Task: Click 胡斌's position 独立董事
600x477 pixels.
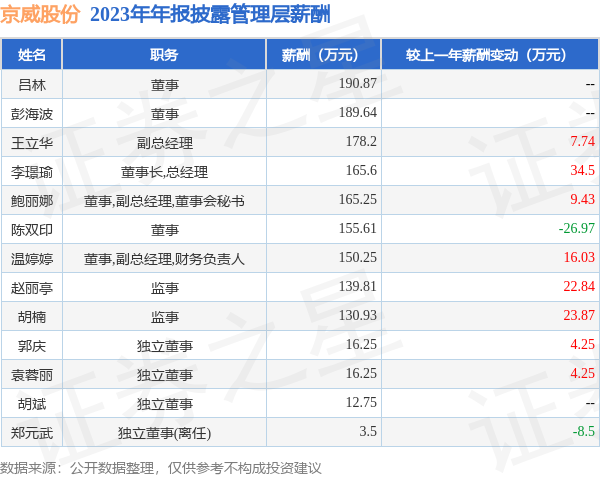Action: tap(165, 404)
